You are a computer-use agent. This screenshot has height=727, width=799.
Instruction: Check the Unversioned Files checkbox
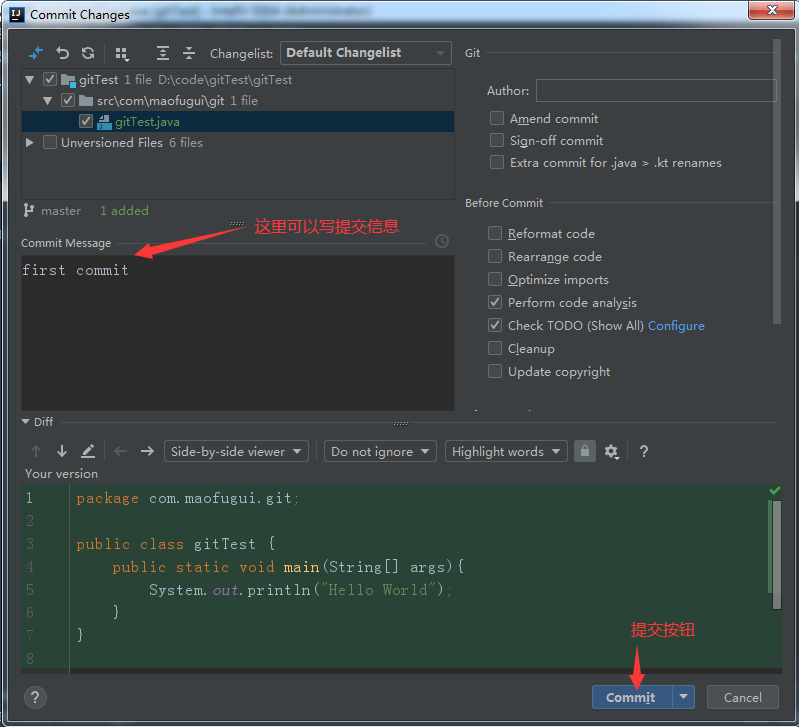tap(50, 142)
